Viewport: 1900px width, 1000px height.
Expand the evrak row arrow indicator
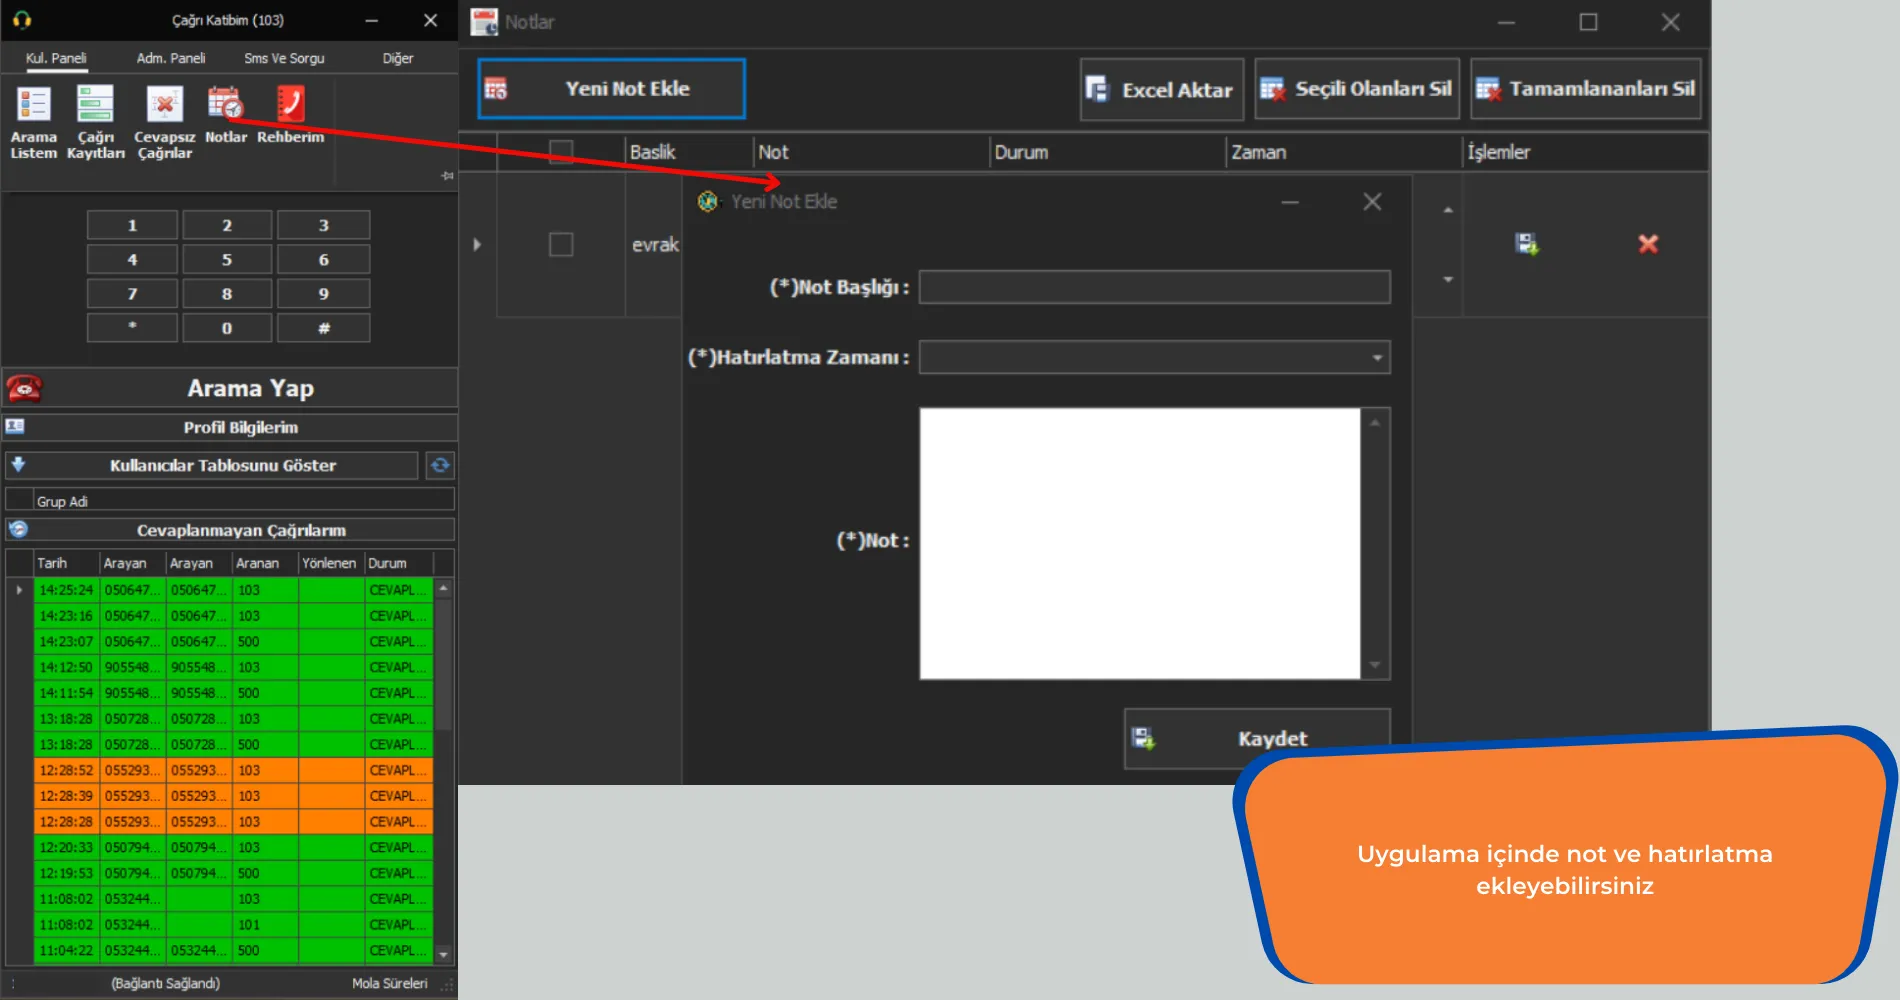tap(477, 244)
